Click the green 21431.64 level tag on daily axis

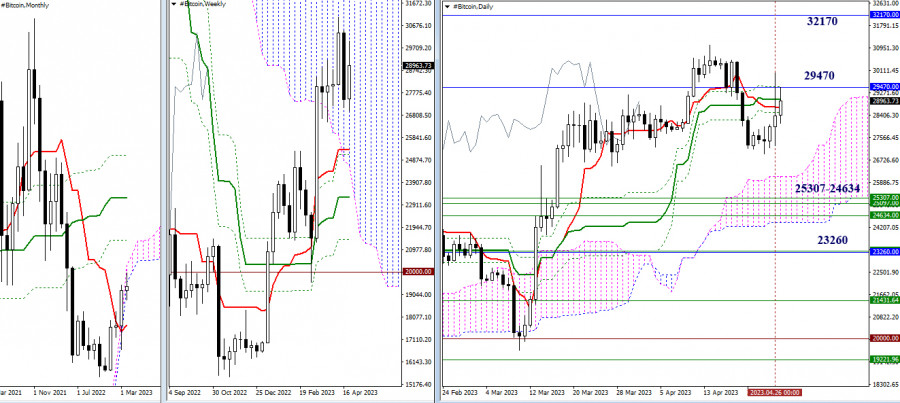(884, 300)
